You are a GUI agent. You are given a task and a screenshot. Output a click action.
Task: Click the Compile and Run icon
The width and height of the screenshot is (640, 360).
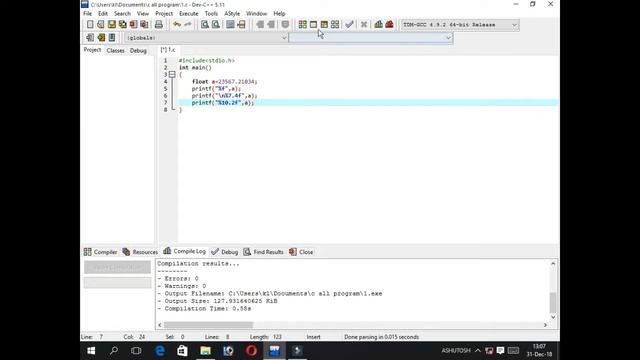[x=324, y=24]
